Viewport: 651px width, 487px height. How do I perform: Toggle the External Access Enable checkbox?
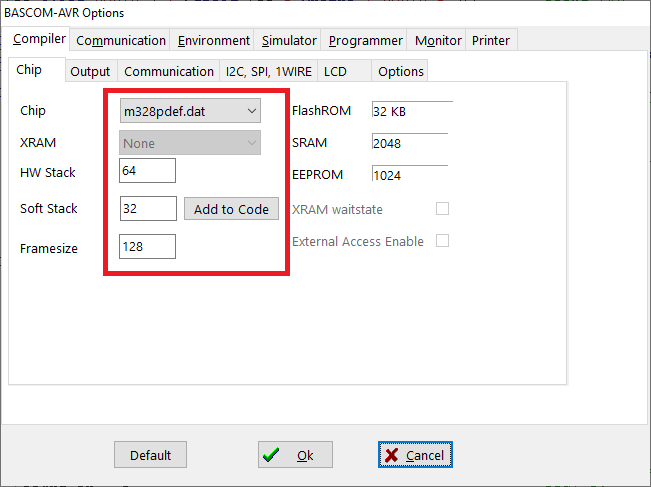[x=442, y=240]
